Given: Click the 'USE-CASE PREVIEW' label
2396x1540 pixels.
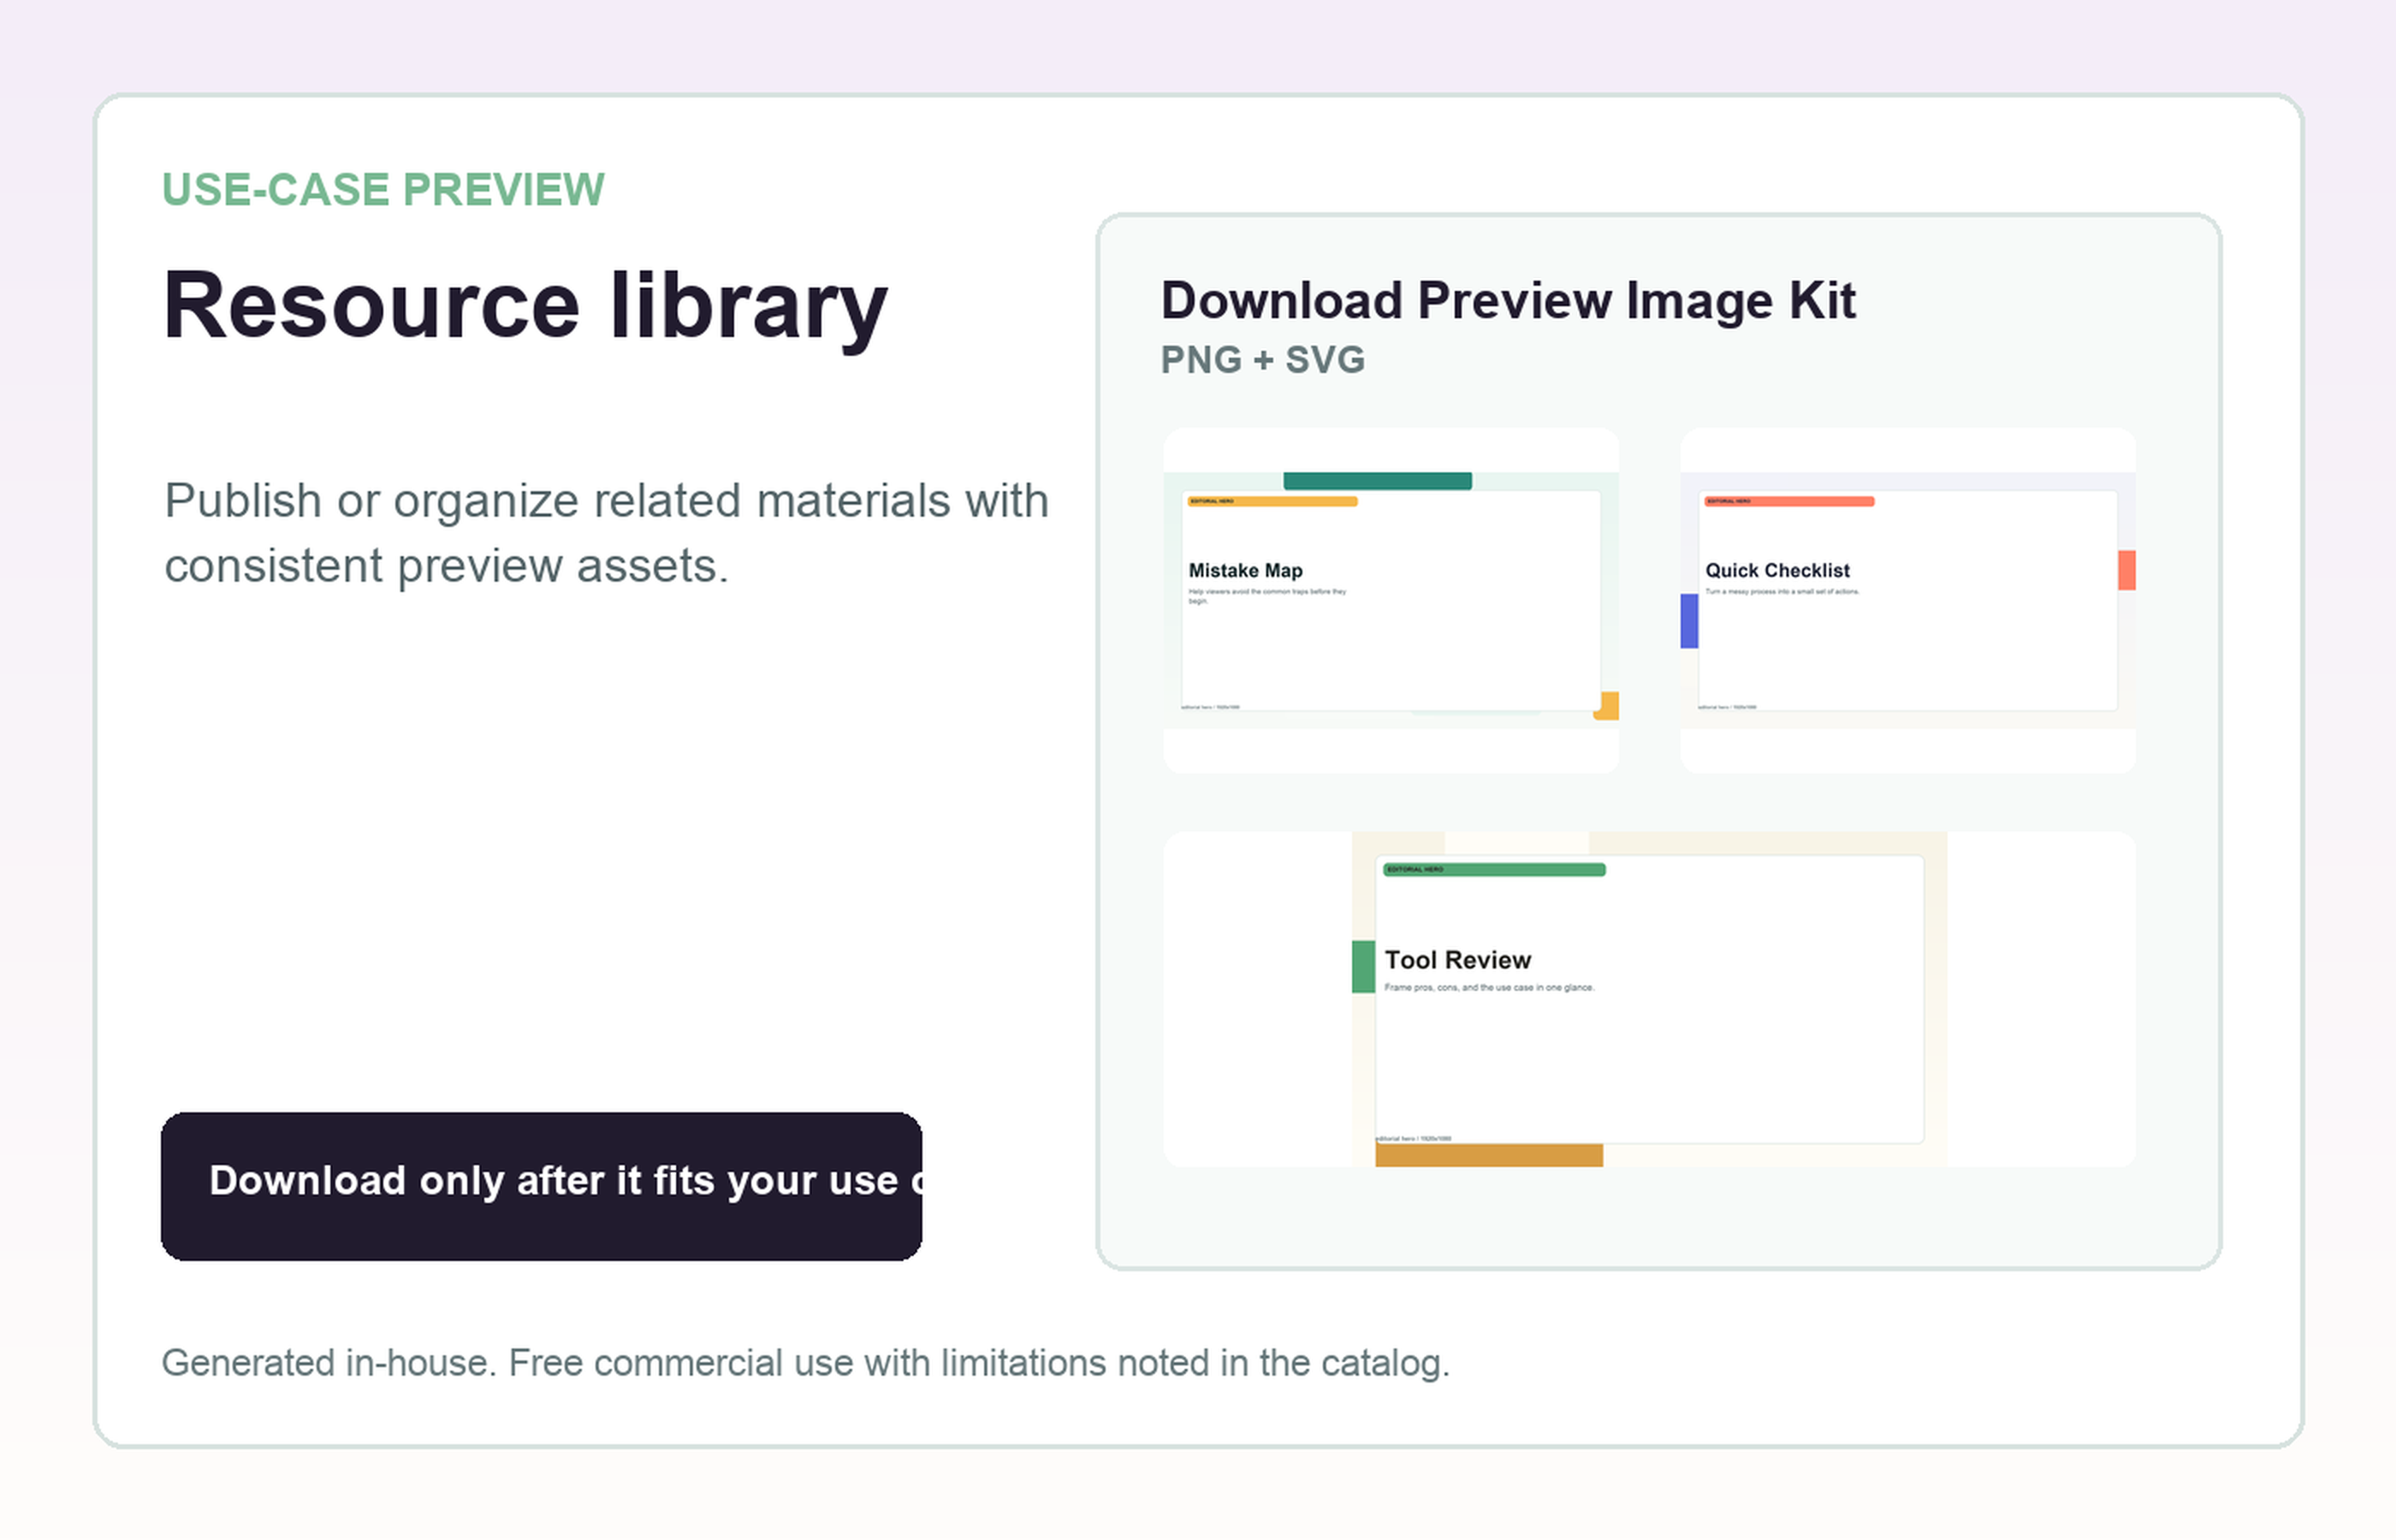Looking at the screenshot, I should 383,190.
